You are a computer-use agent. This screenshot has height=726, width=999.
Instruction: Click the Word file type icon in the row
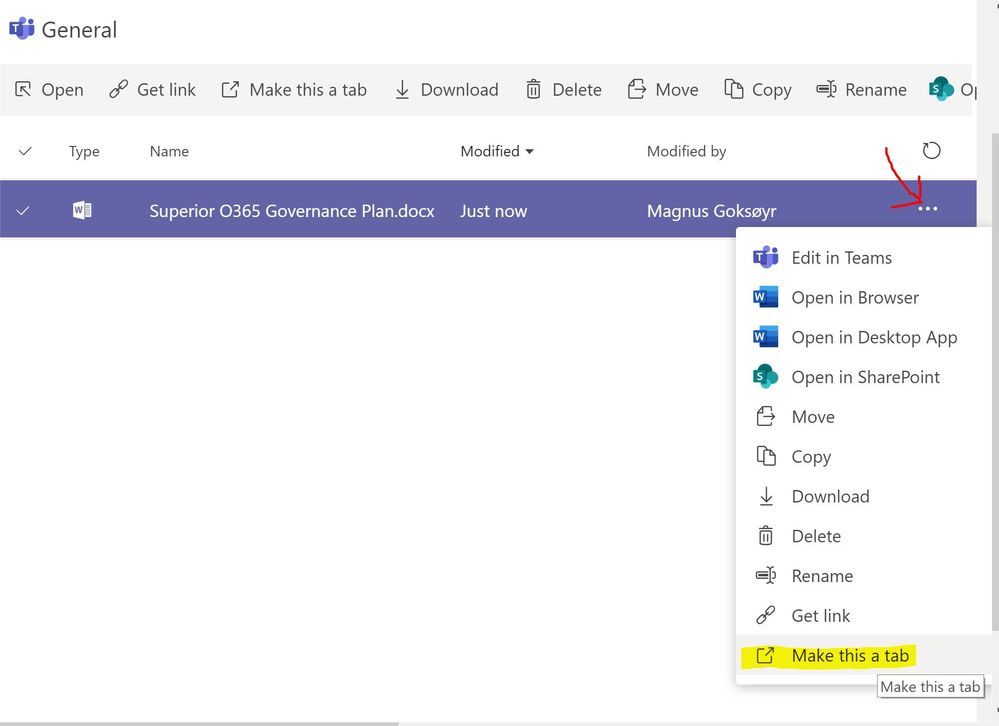[x=82, y=210]
